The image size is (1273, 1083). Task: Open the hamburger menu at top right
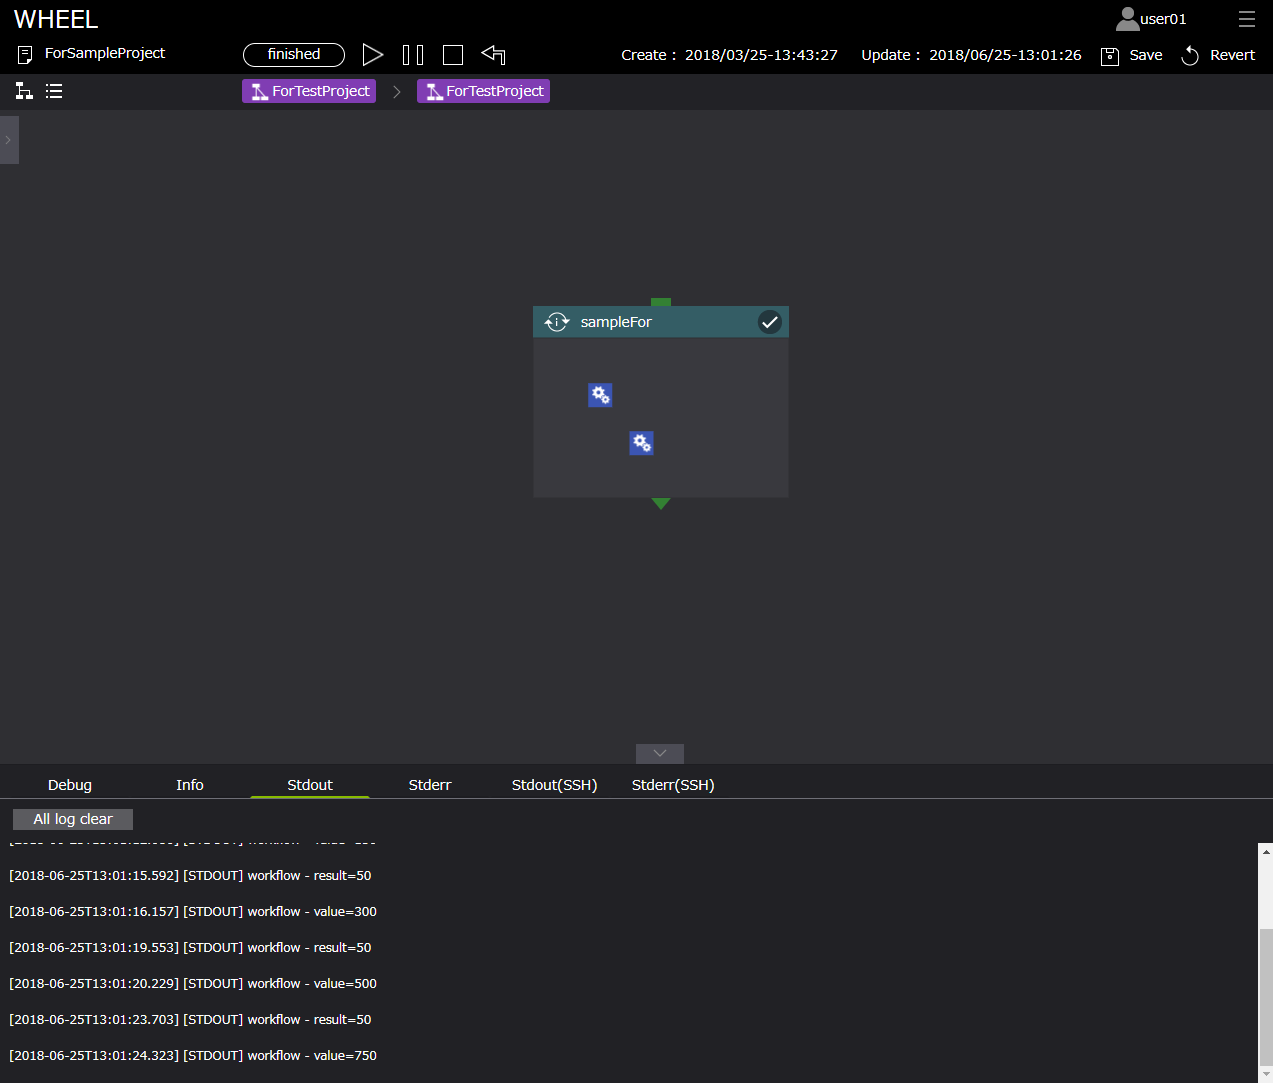click(1246, 19)
